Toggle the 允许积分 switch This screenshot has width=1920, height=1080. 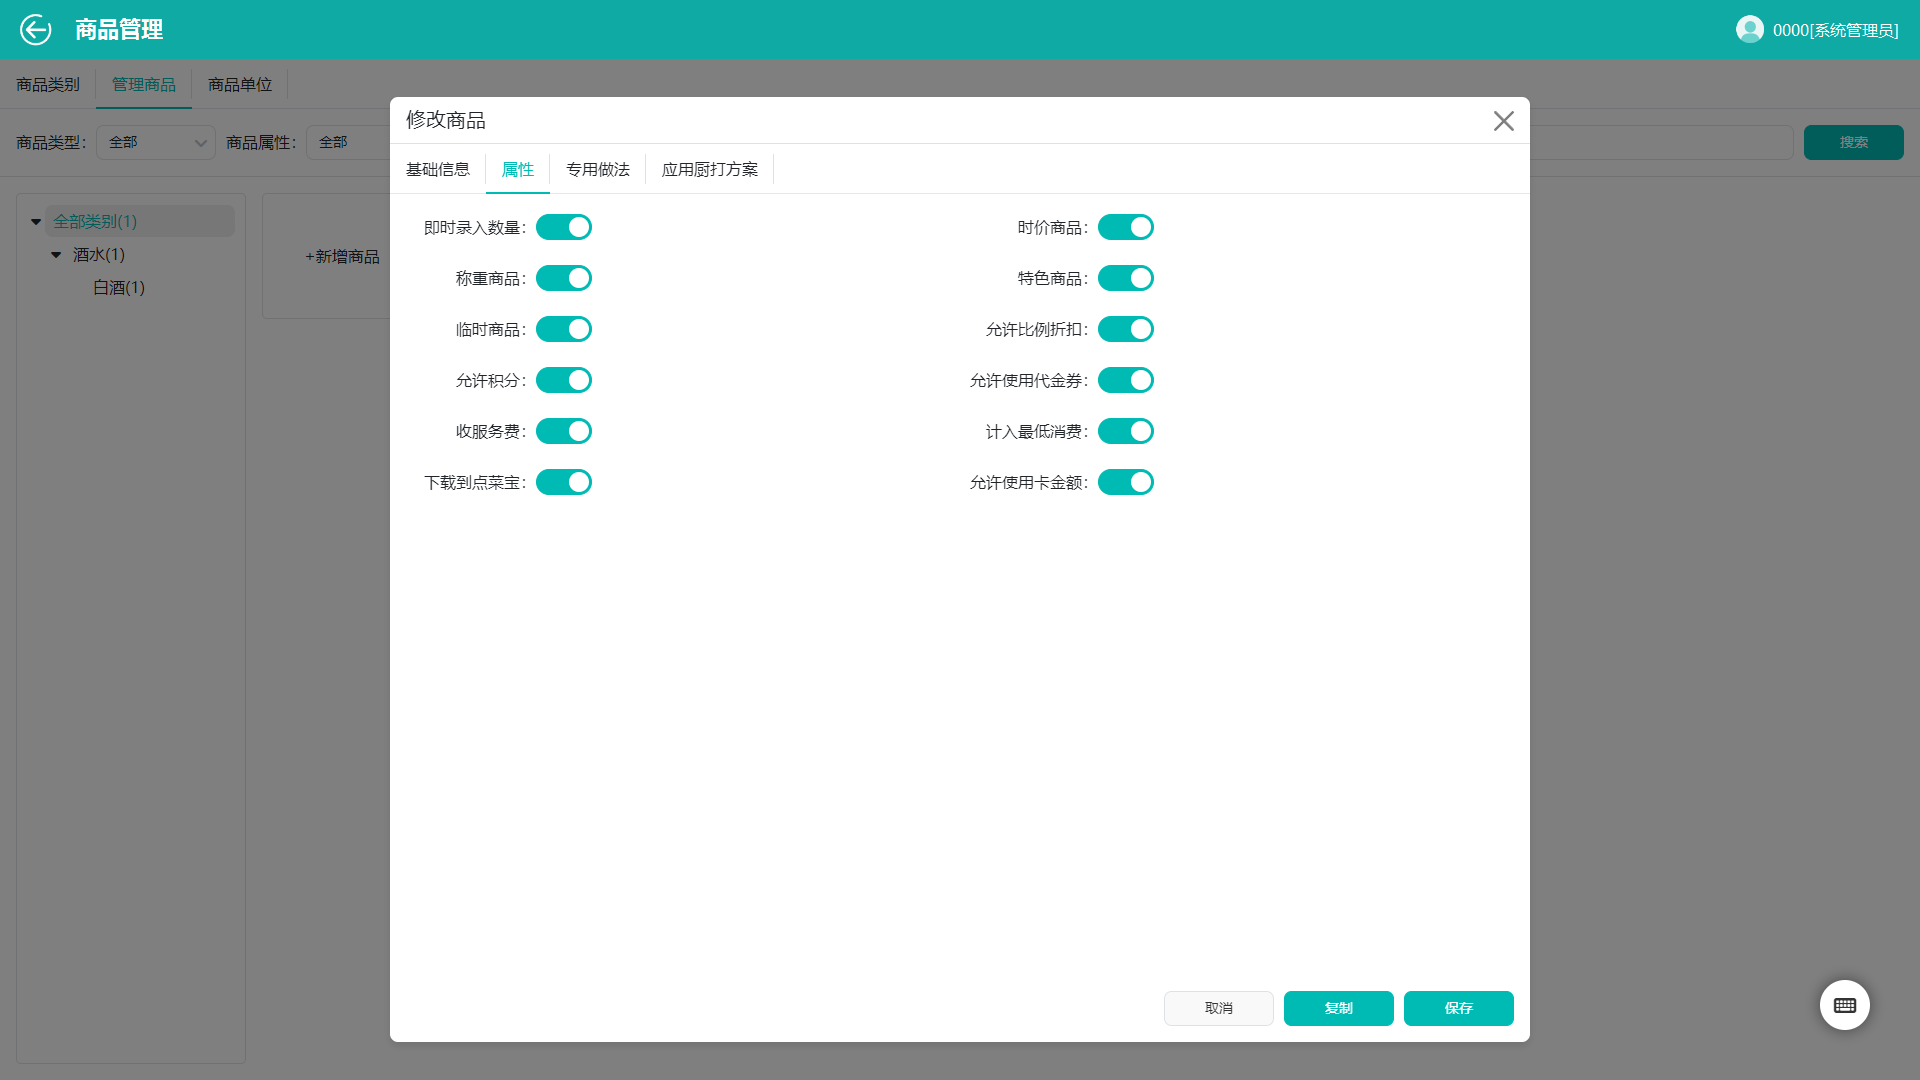point(564,380)
